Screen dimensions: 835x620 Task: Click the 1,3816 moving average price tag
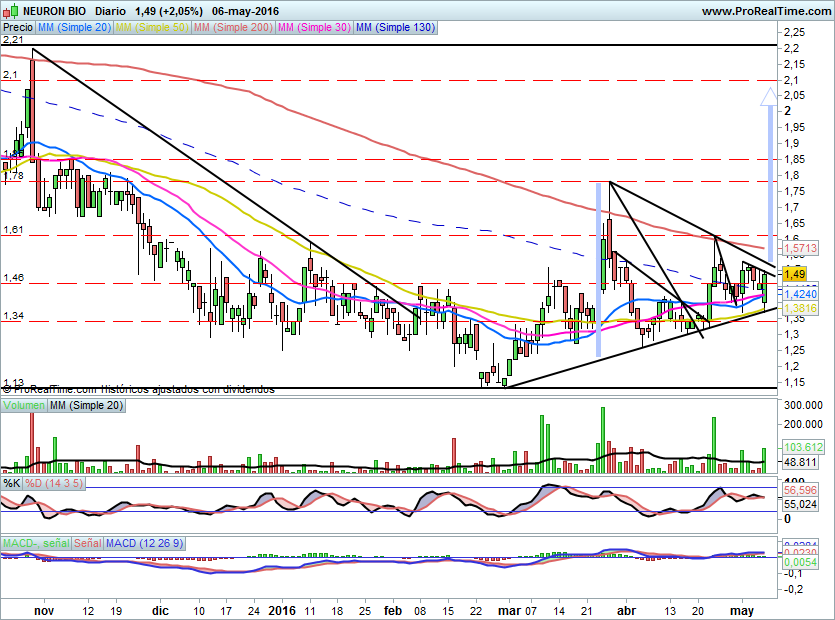click(800, 310)
